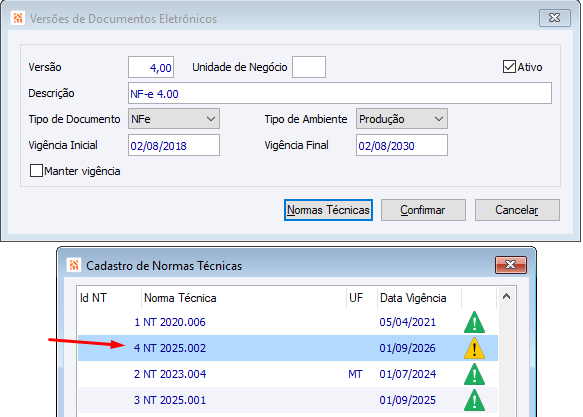Image resolution: width=583 pixels, height=417 pixels.
Task: Click yellow warning icon for NT 2025.002
Action: pyautogui.click(x=474, y=348)
